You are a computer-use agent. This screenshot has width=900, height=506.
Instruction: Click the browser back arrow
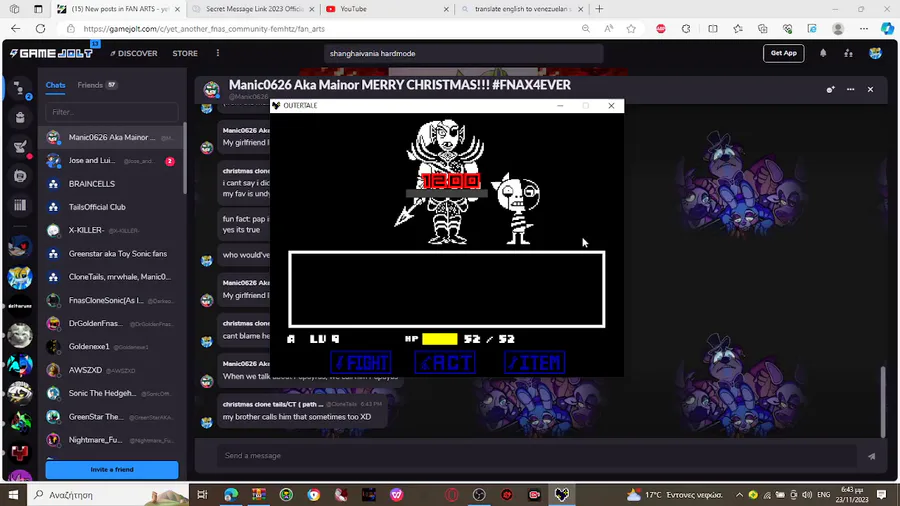click(x=15, y=29)
